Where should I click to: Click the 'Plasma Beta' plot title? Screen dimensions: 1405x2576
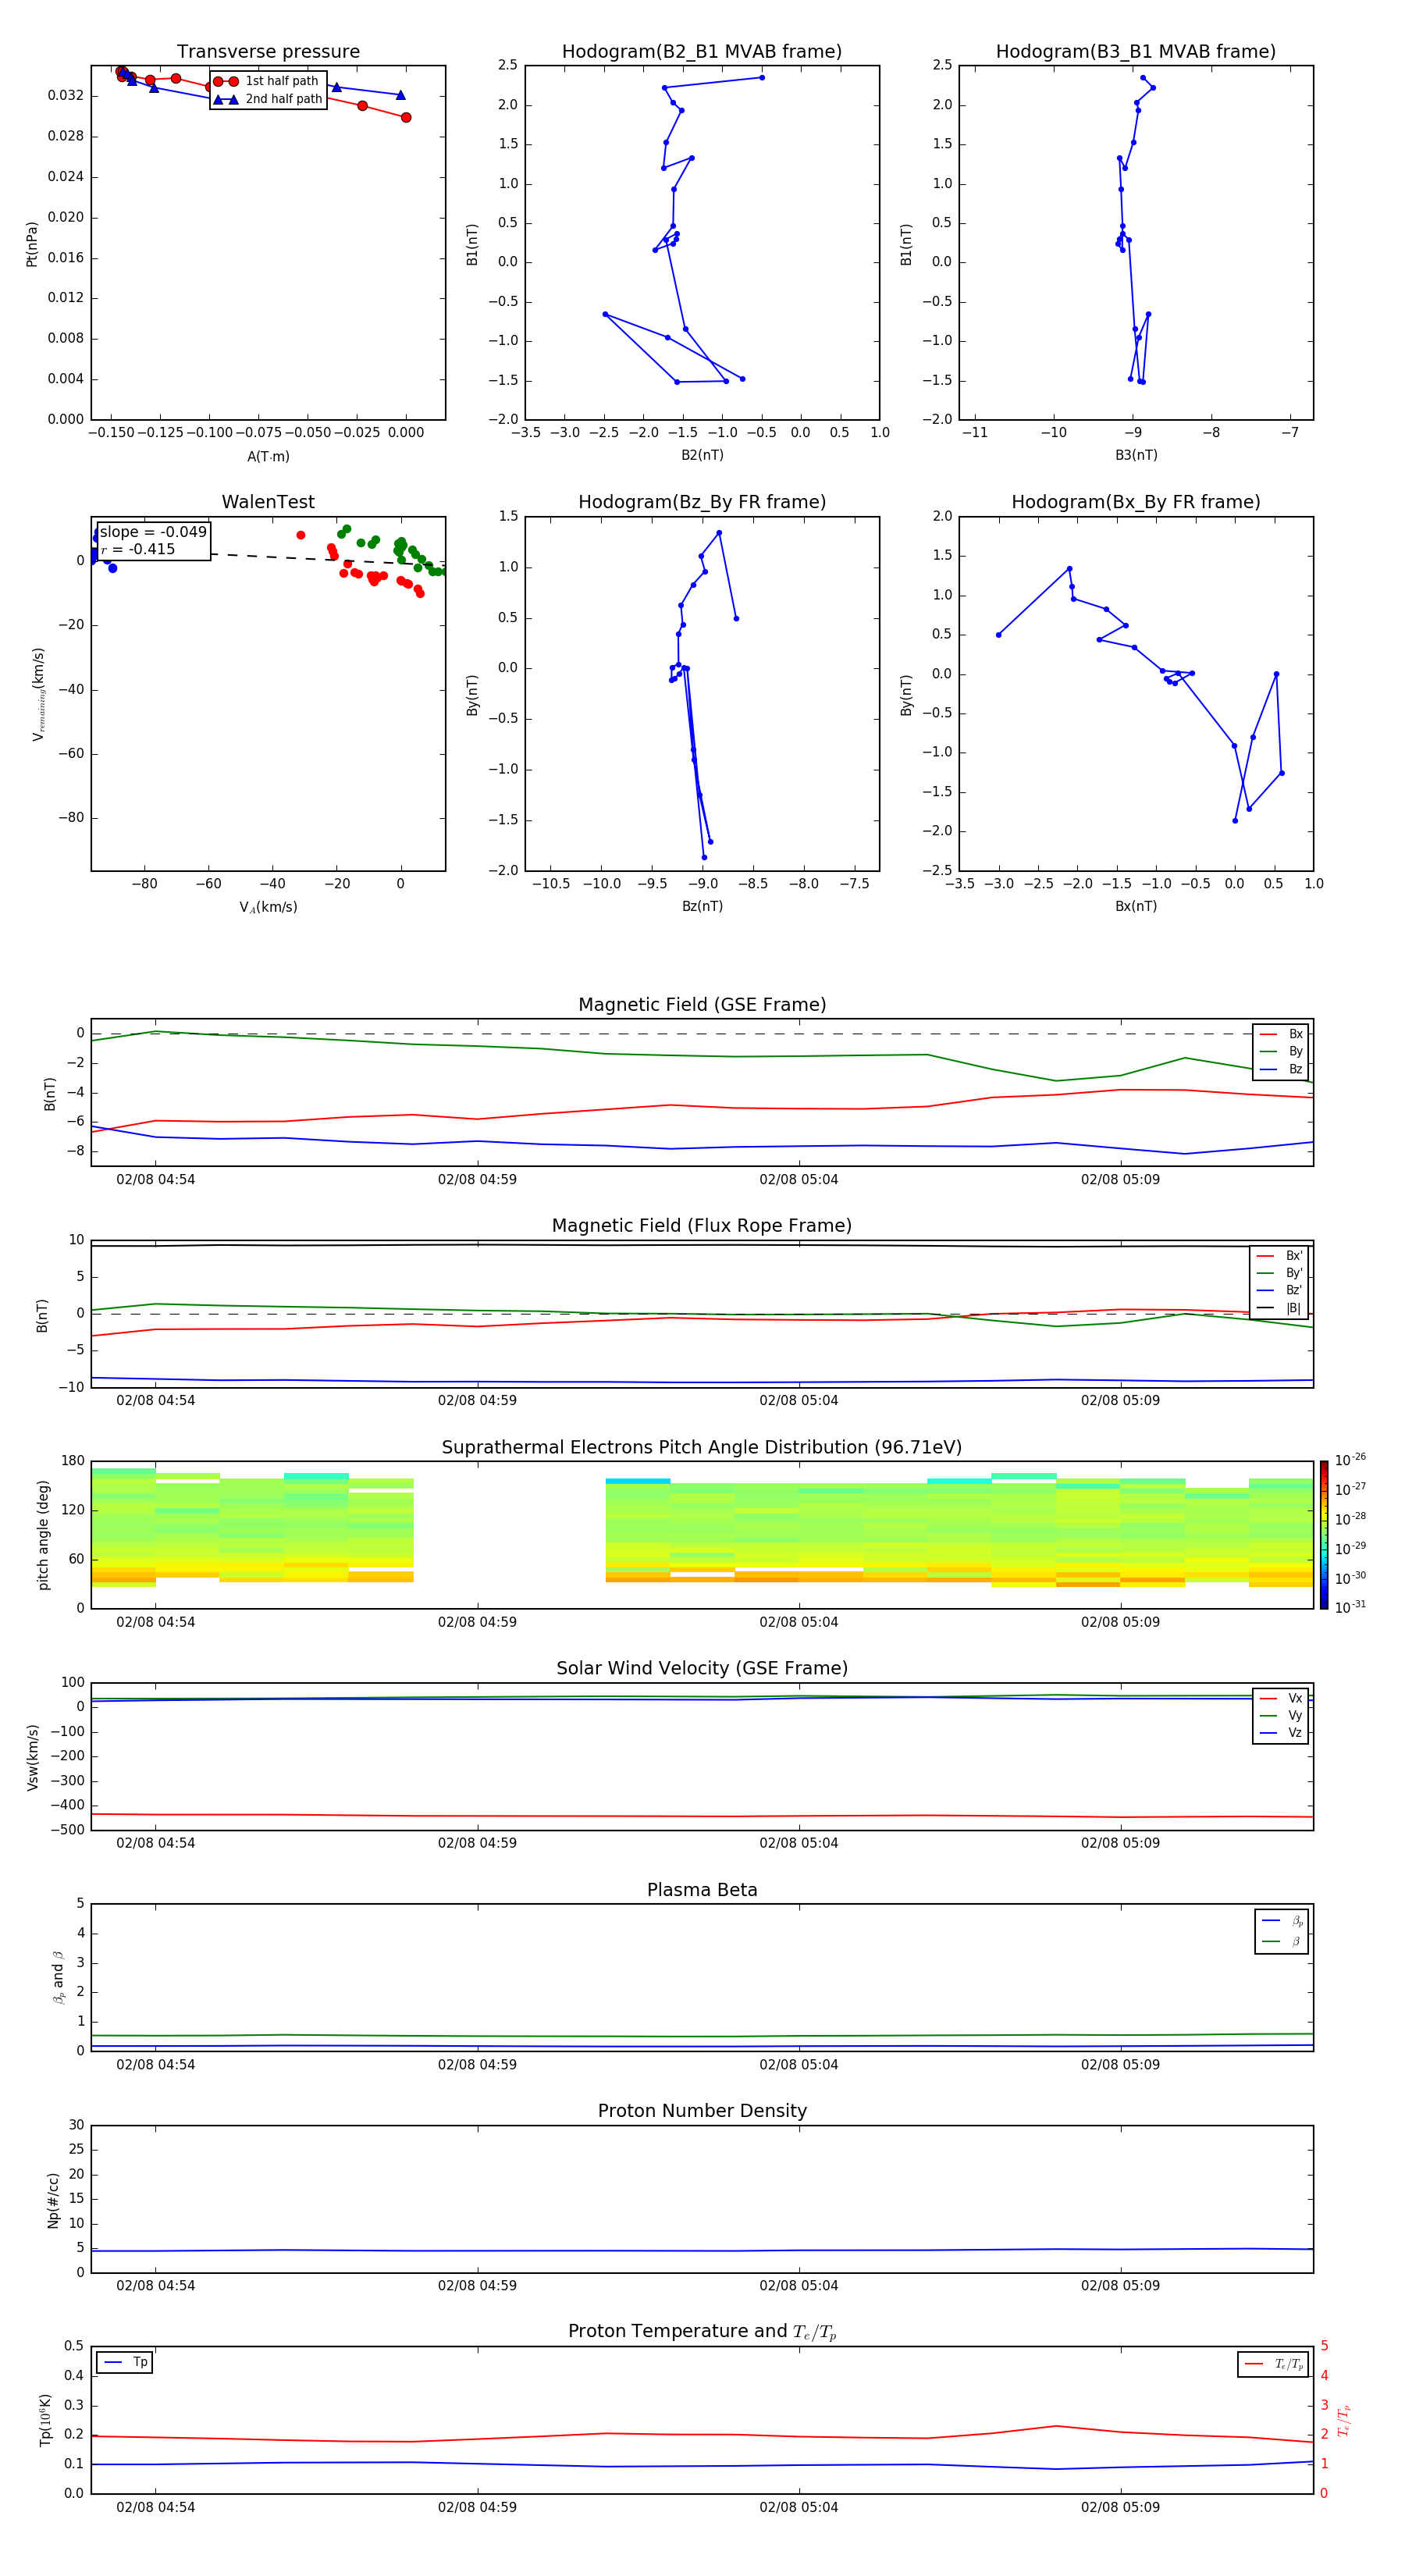coord(702,1890)
